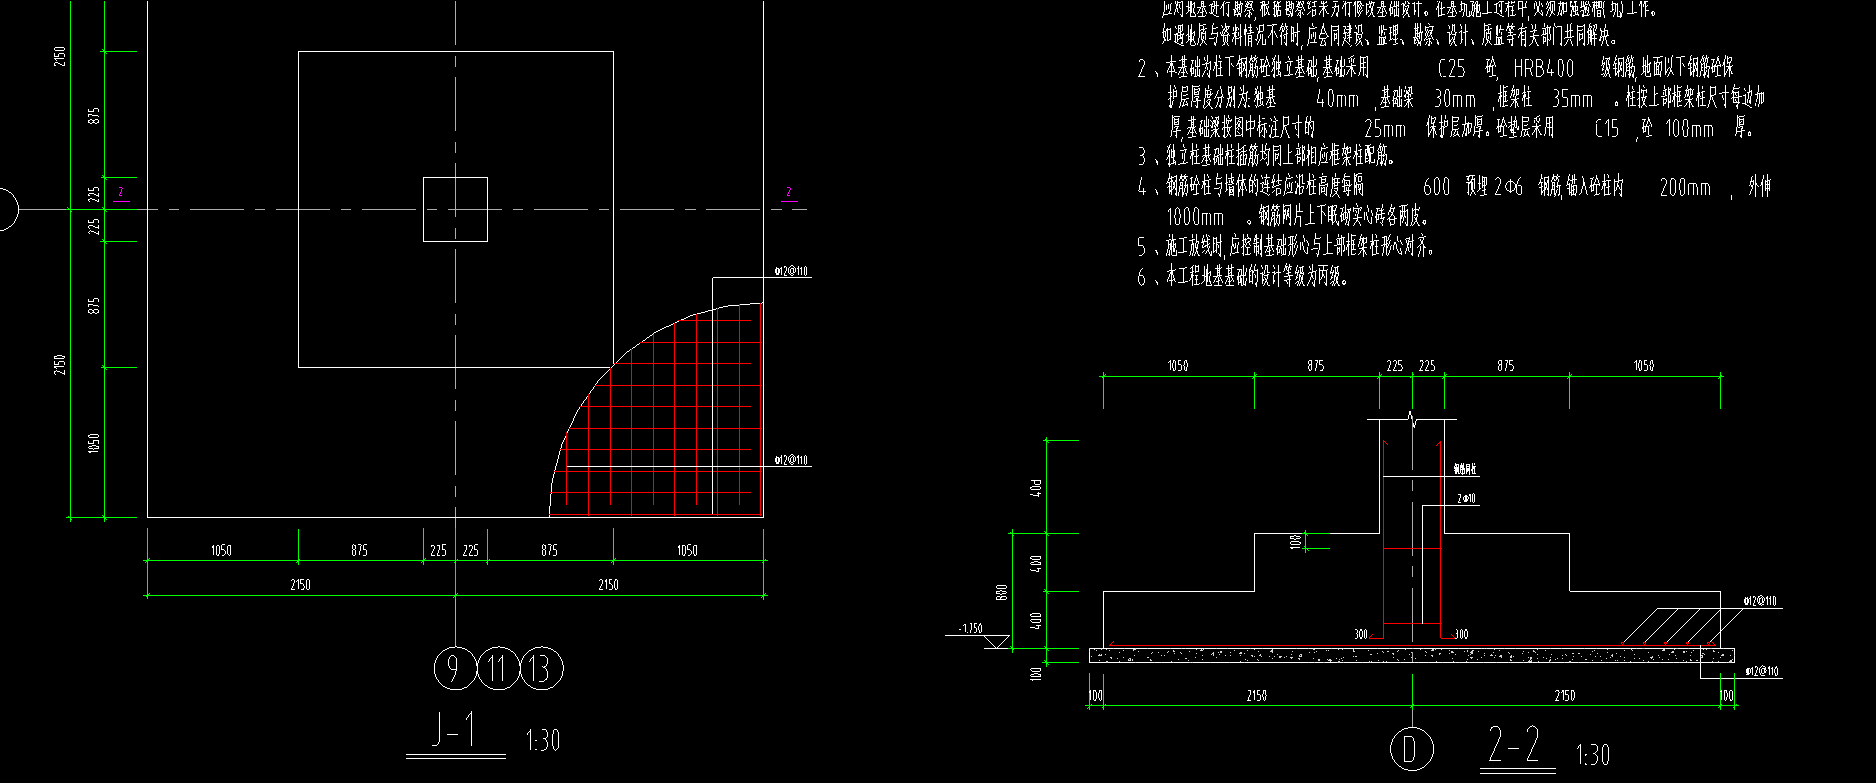The height and width of the screenshot is (783, 1876).
Task: Click the '200mm' anchorage value
Action: (x=1685, y=187)
